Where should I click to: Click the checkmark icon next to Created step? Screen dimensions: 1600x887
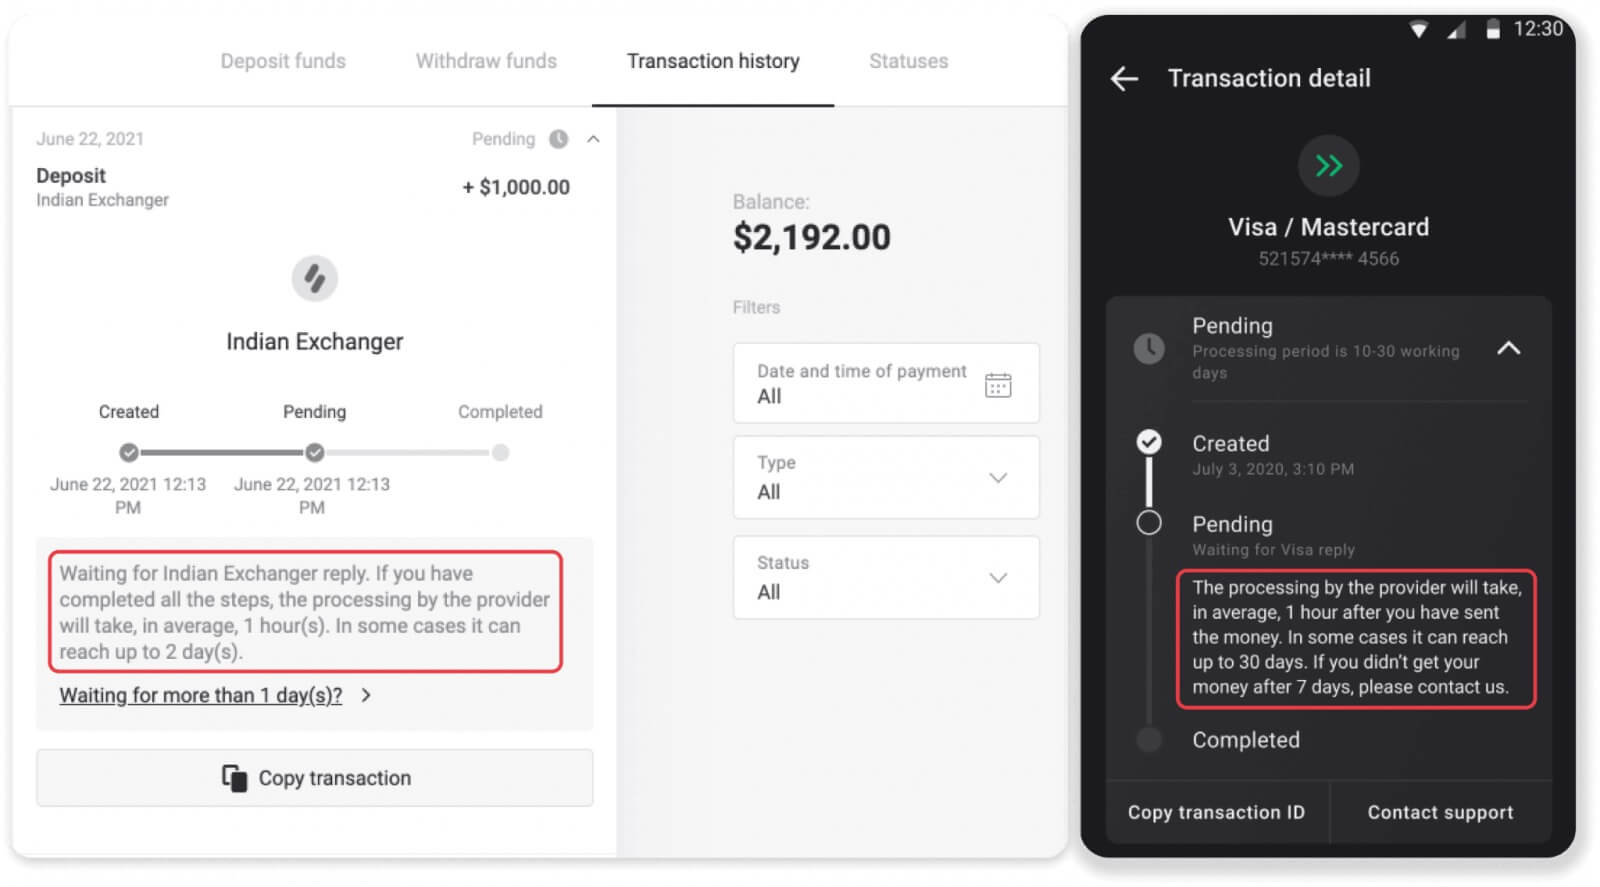click(1149, 441)
